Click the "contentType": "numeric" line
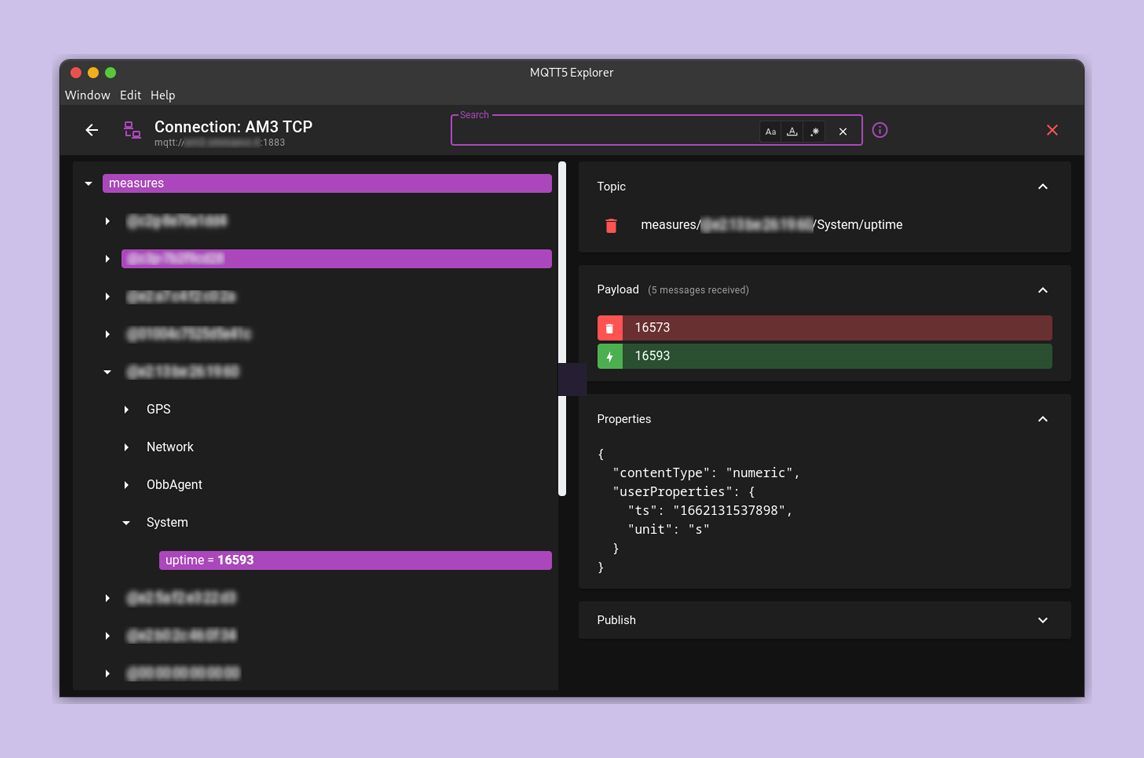This screenshot has width=1144, height=758. [706, 473]
